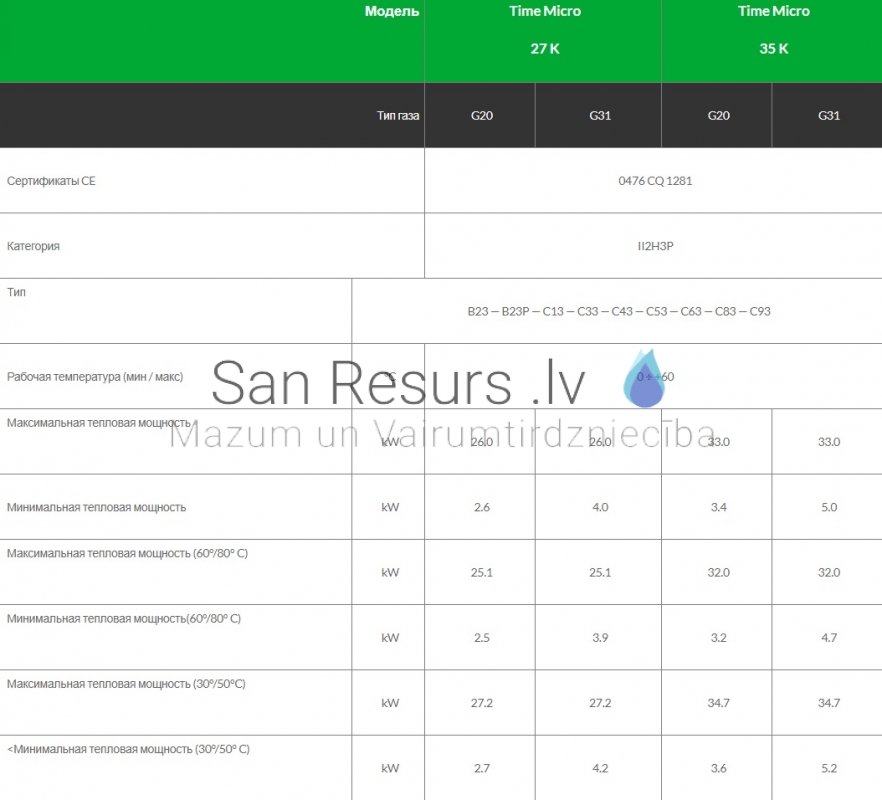Select value 32.0 under G20 35 K
Screen dimensions: 882x800
click(718, 572)
